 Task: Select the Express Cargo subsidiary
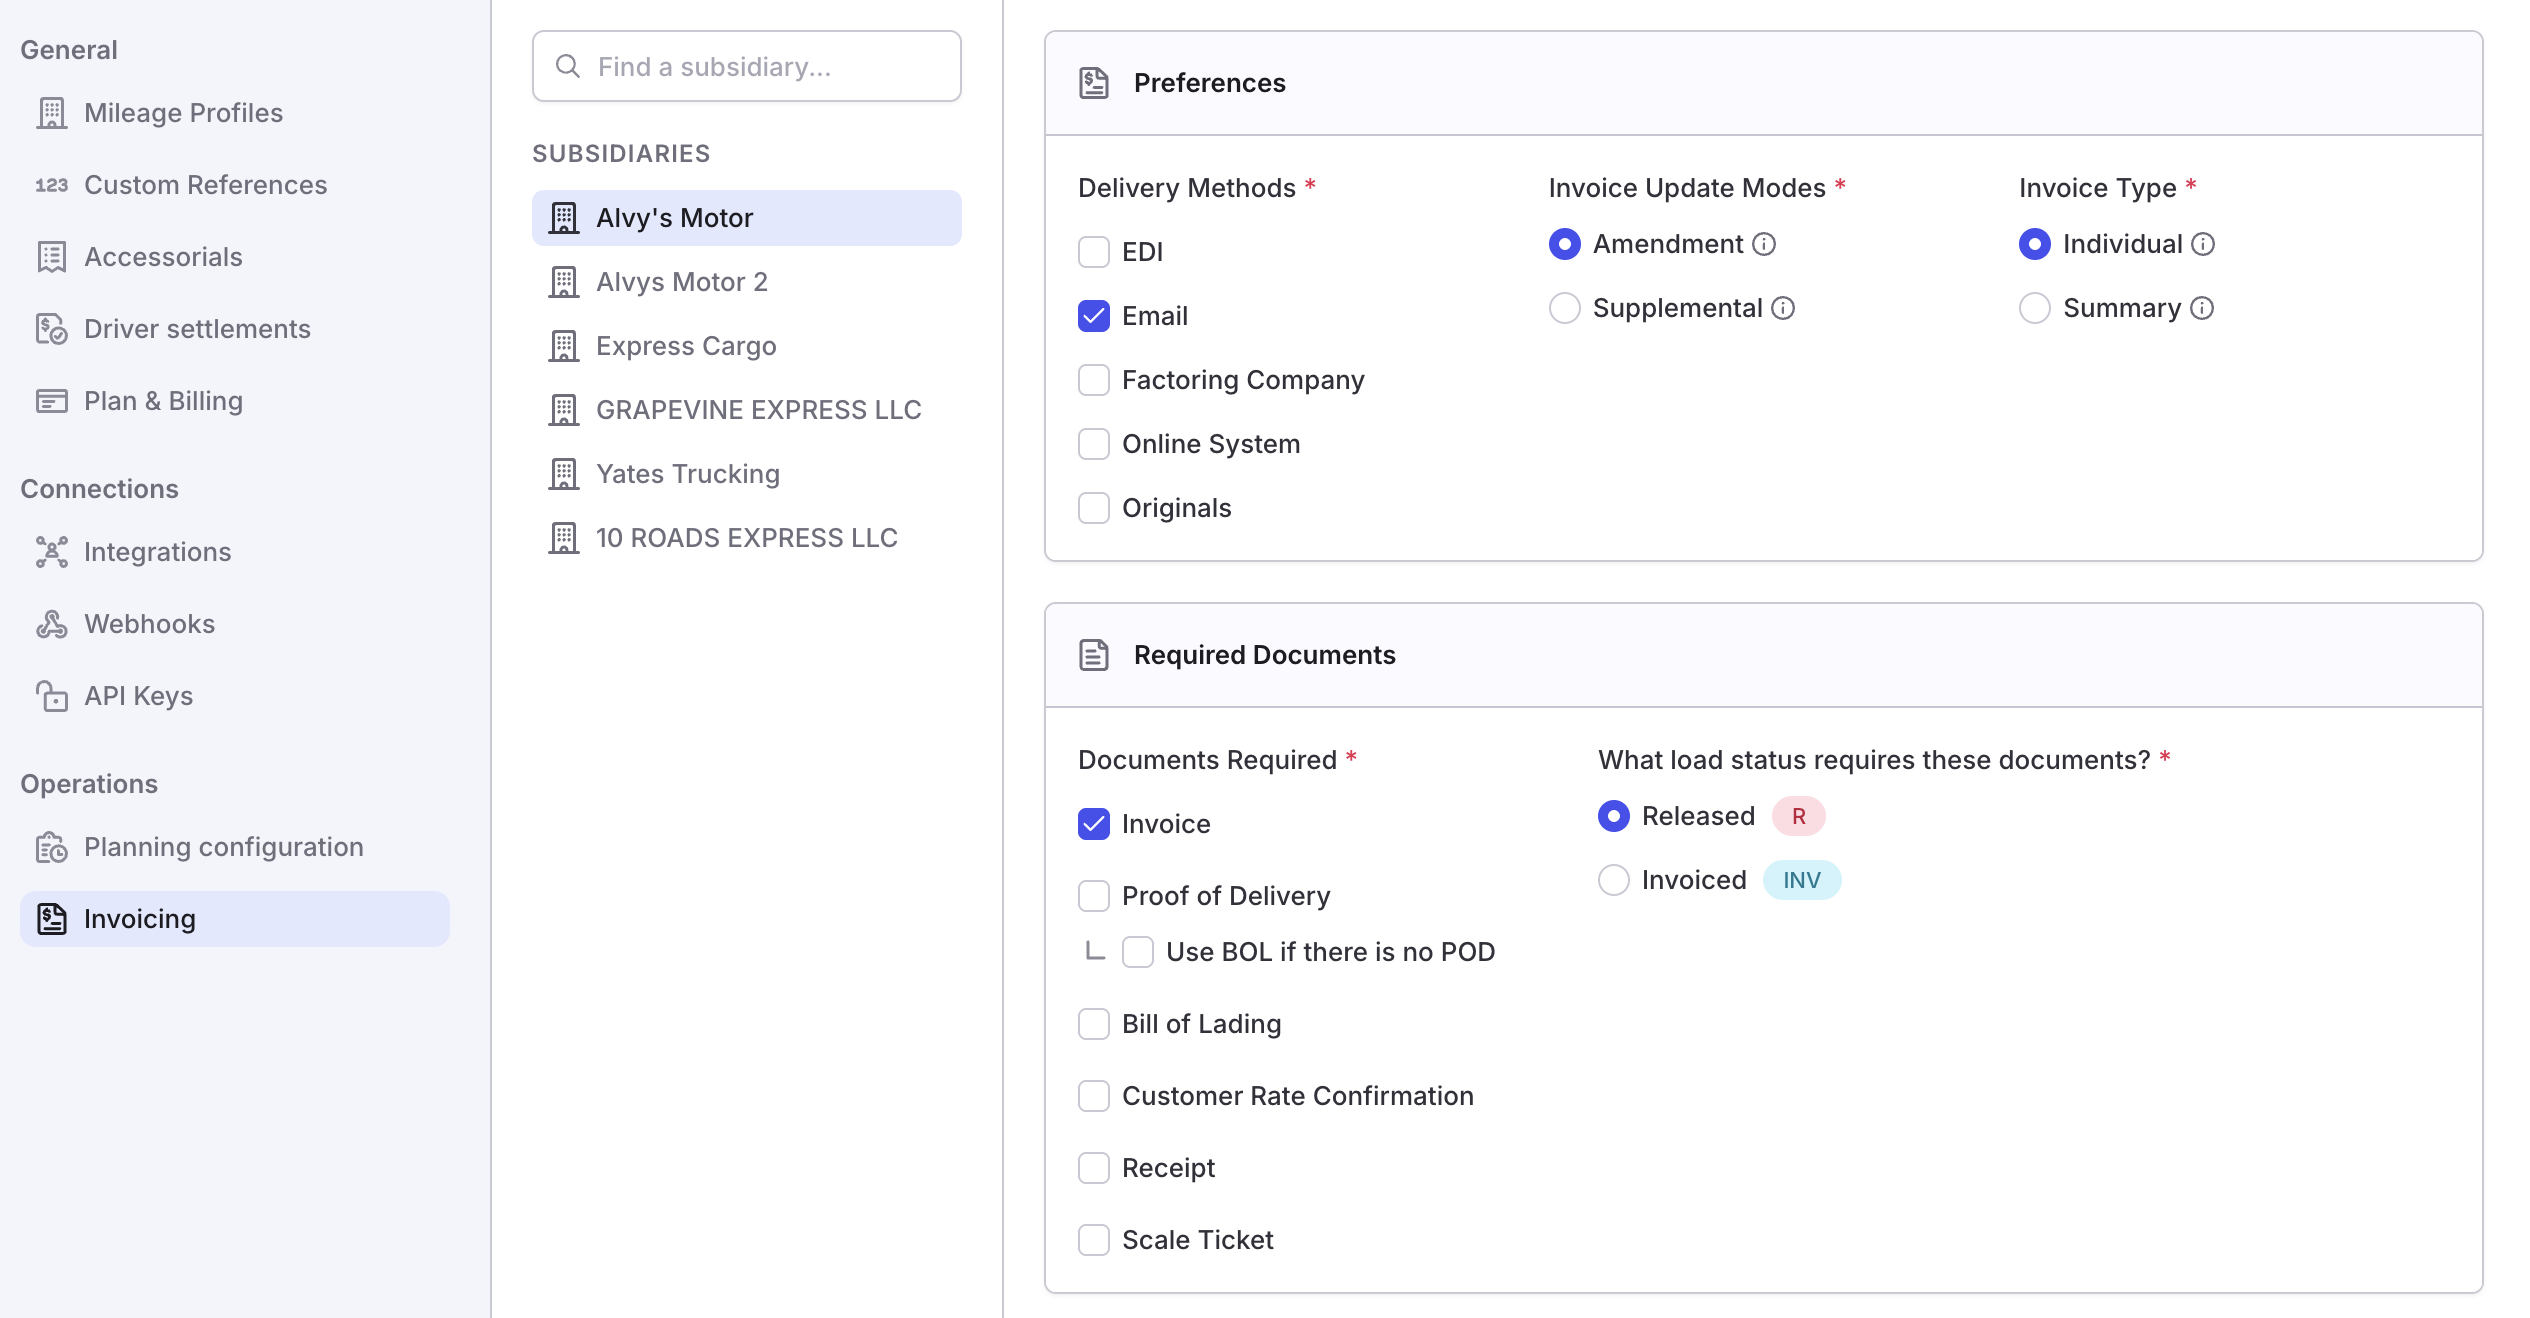[747, 346]
